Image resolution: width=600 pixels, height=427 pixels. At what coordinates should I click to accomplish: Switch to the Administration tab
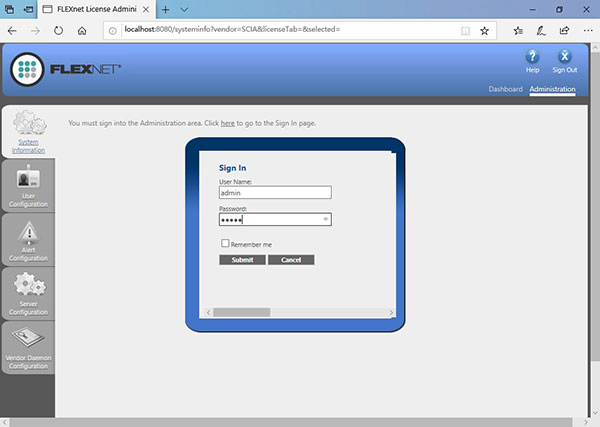click(x=552, y=89)
